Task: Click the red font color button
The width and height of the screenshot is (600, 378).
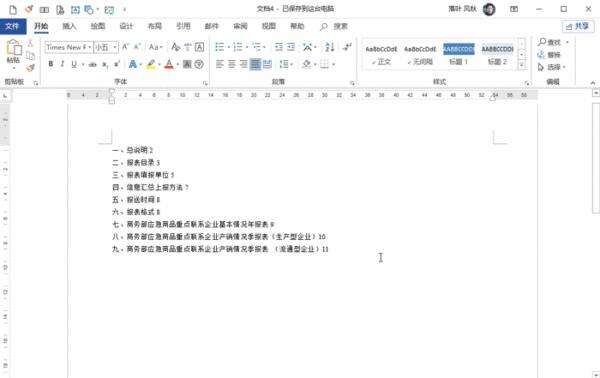Action: pyautogui.click(x=169, y=64)
